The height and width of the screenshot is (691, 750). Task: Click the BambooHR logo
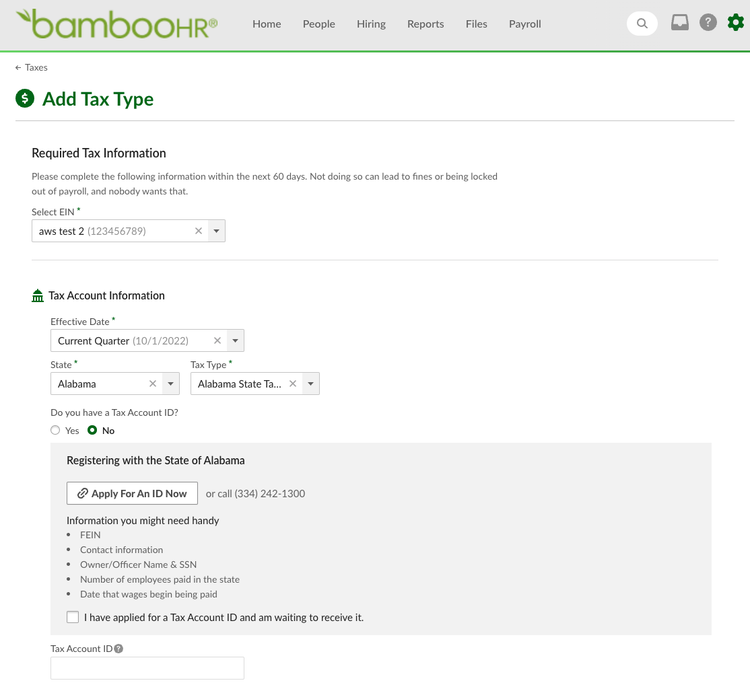pyautogui.click(x=117, y=24)
